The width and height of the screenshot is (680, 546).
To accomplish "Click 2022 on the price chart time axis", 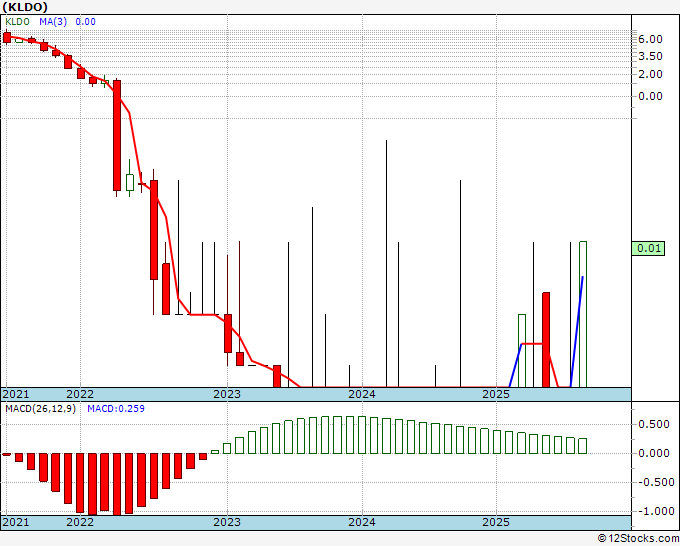I will click(80, 394).
